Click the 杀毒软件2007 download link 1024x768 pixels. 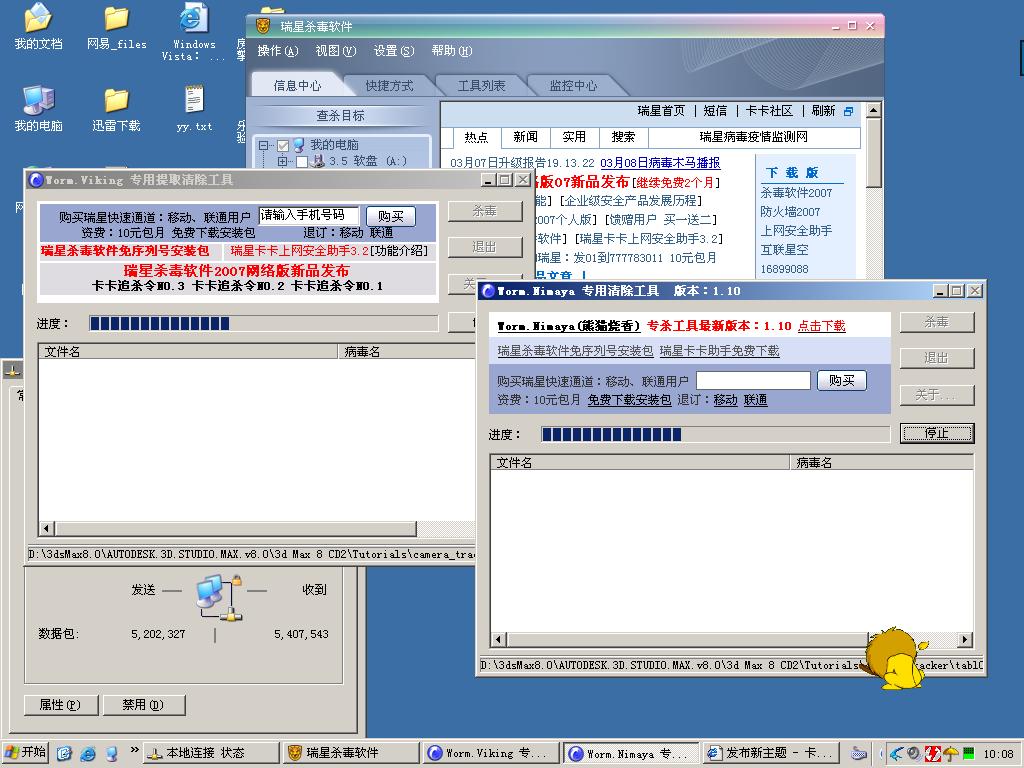point(796,193)
